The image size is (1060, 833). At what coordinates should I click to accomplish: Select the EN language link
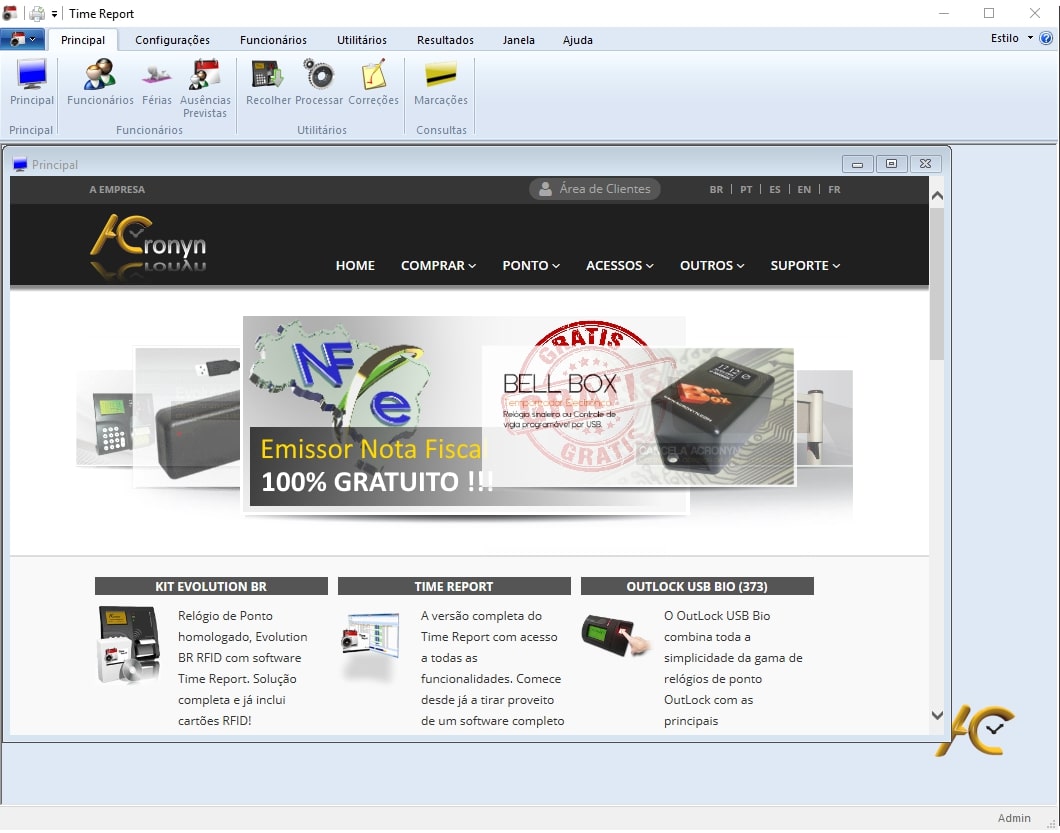(804, 189)
